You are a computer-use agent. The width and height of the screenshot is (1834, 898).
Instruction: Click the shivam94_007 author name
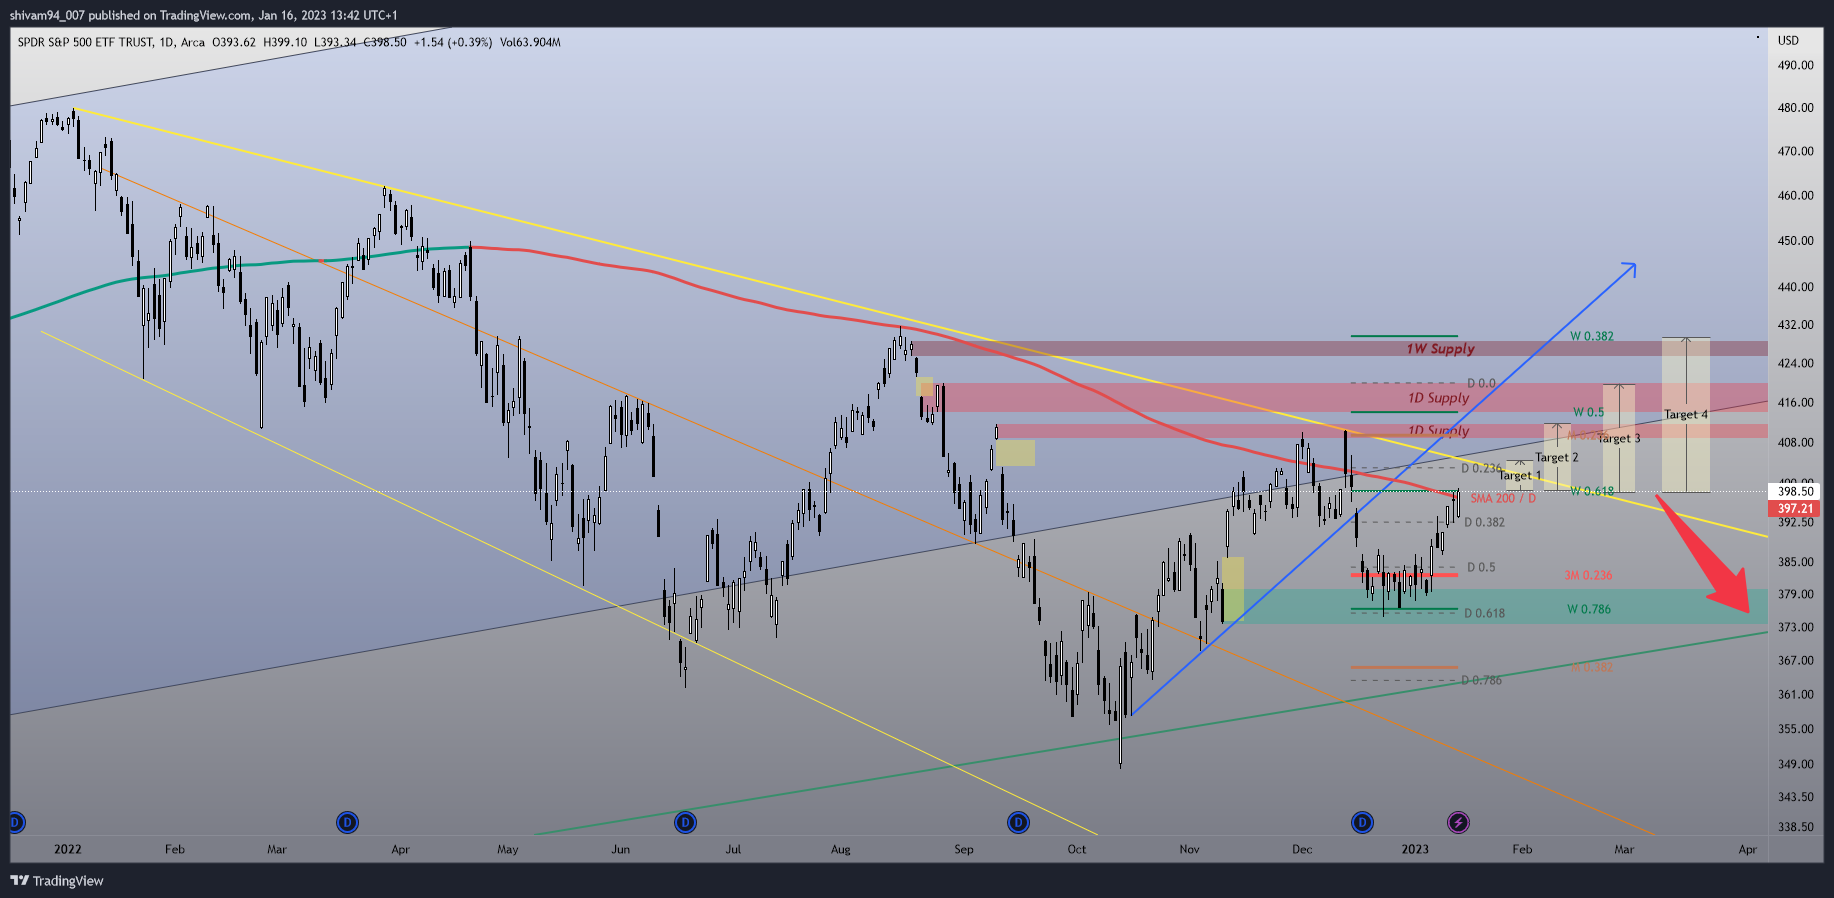[46, 15]
